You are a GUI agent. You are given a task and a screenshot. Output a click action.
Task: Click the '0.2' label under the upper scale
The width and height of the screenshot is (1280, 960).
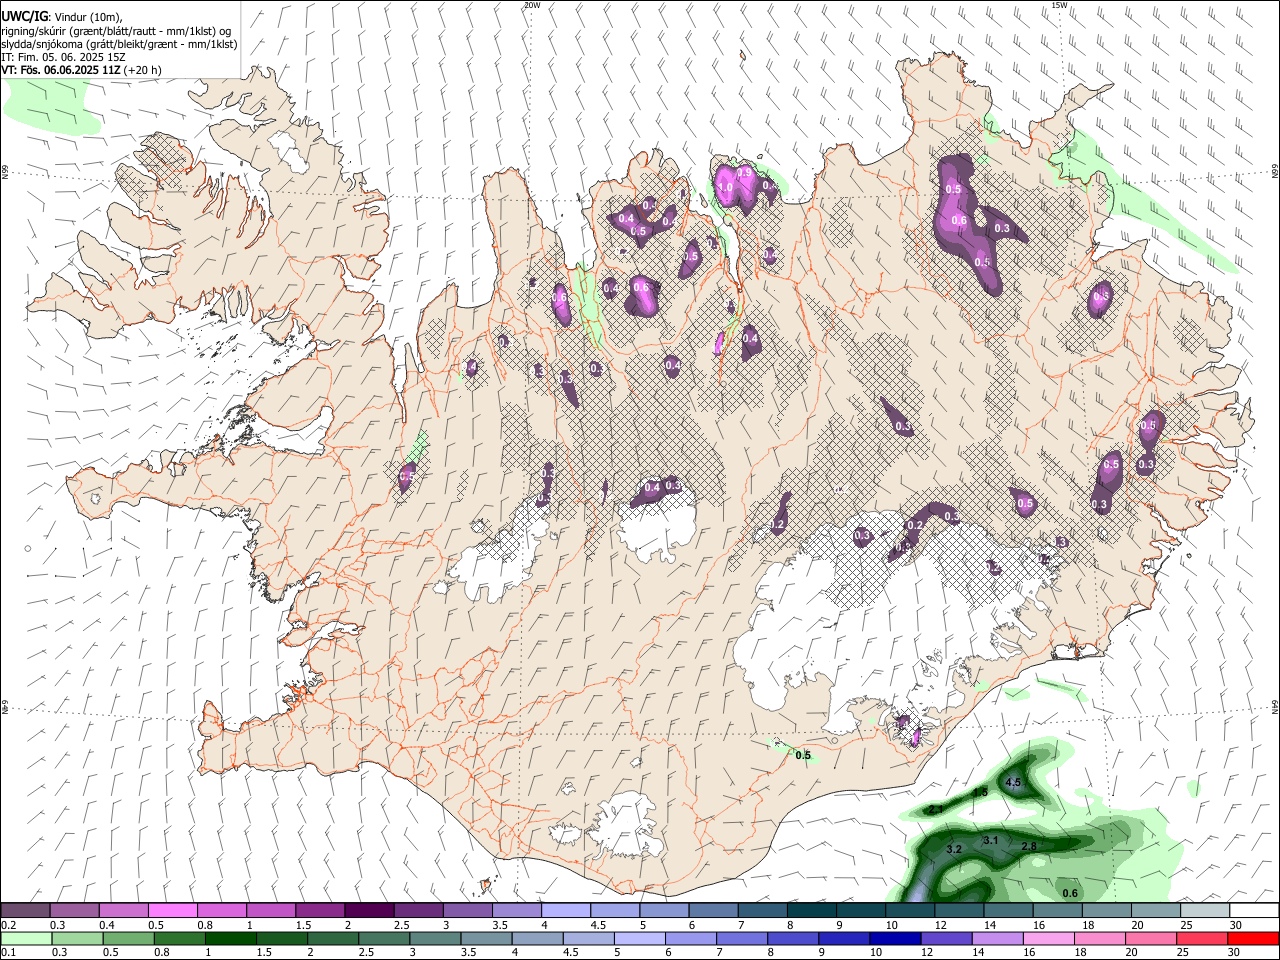pyautogui.click(x=8, y=925)
